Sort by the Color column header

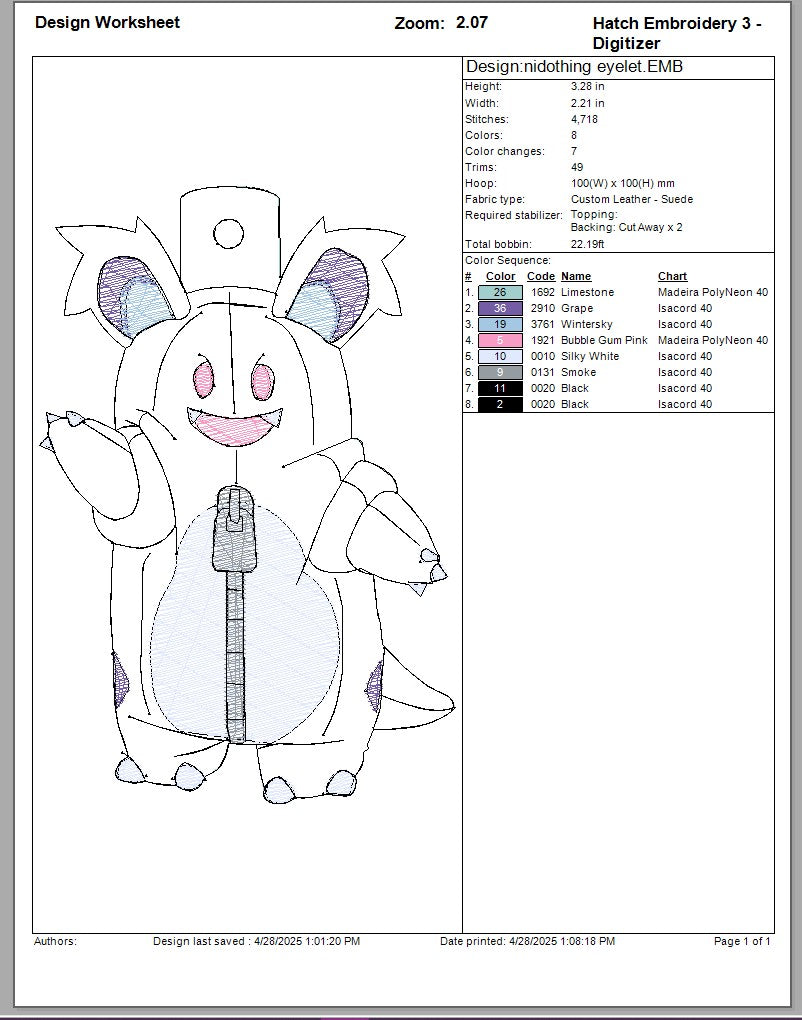[500, 276]
